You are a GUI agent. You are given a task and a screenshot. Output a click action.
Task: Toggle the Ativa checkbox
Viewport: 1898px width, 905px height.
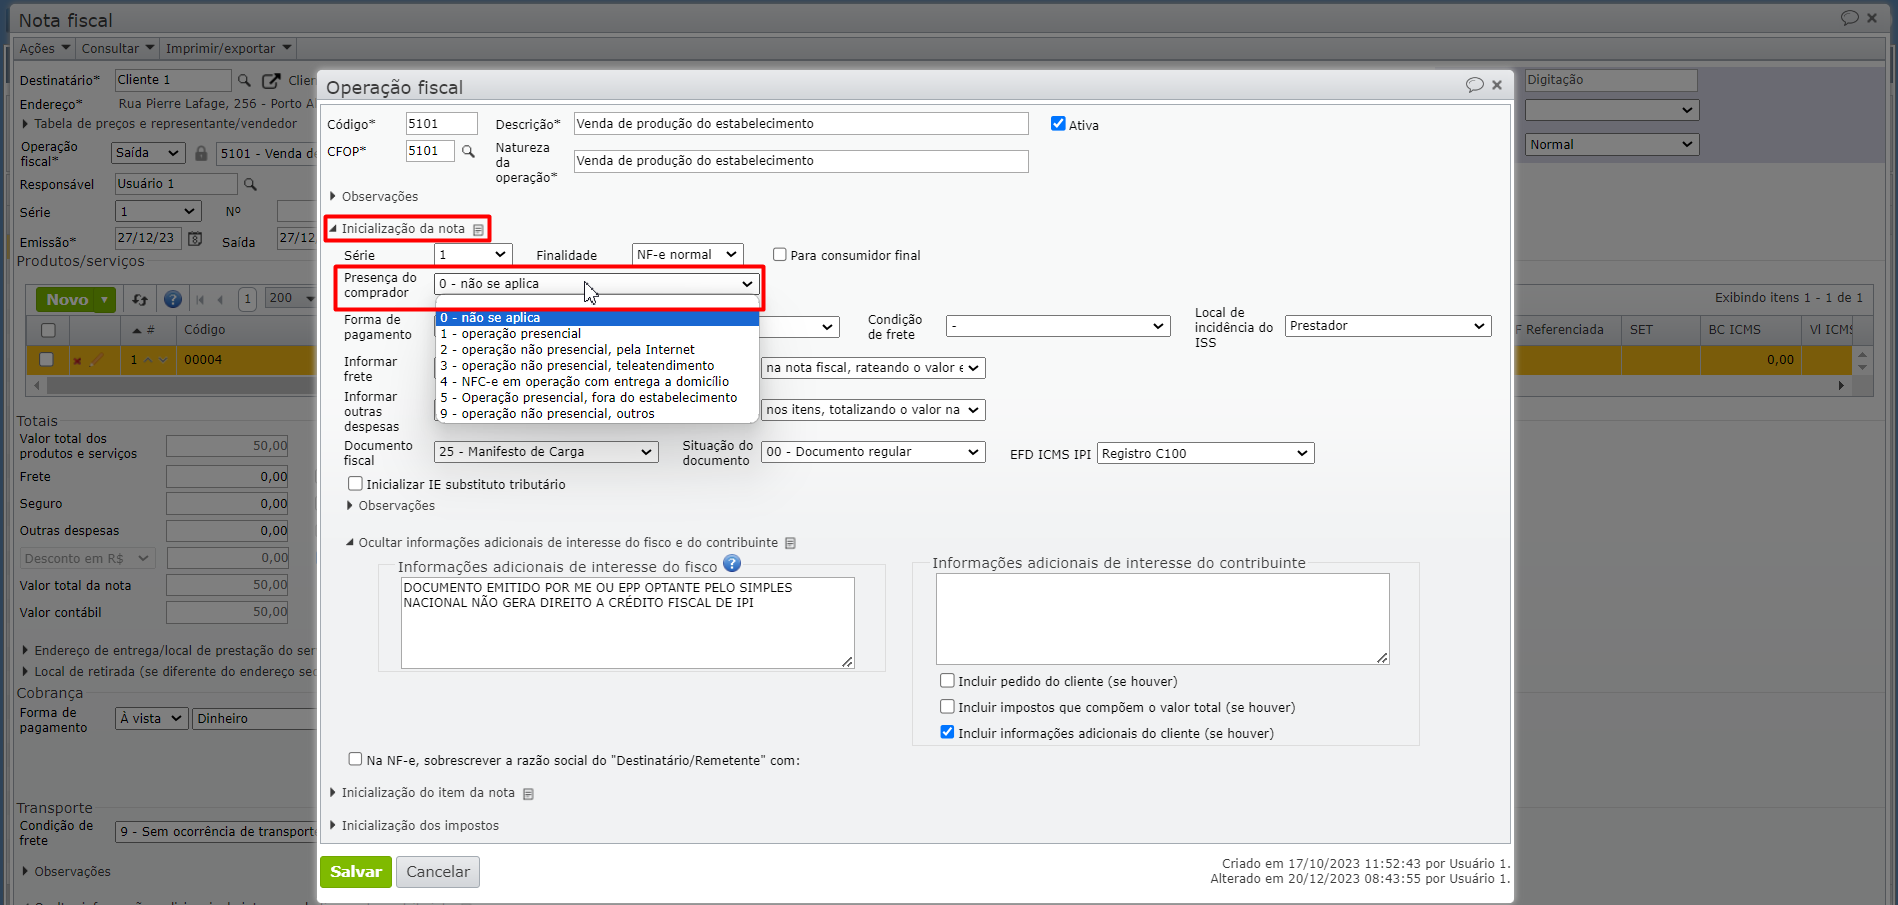(x=1058, y=124)
